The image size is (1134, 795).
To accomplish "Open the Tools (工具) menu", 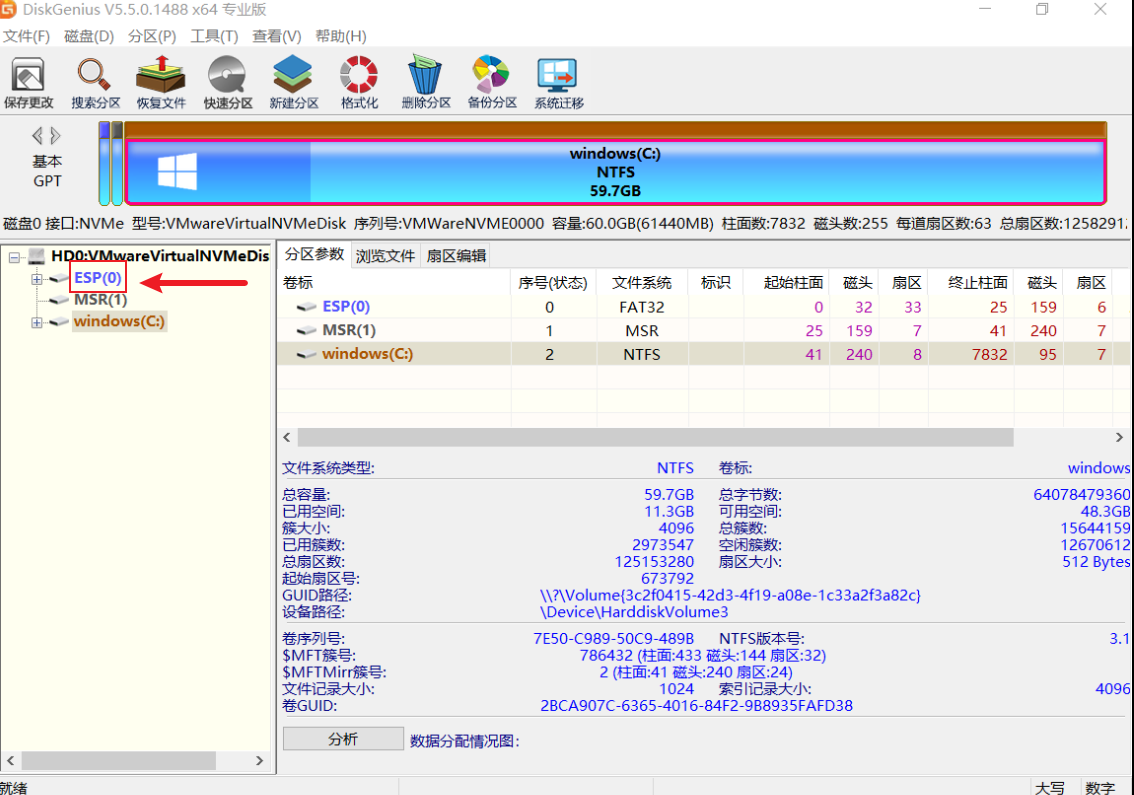I will [214, 36].
